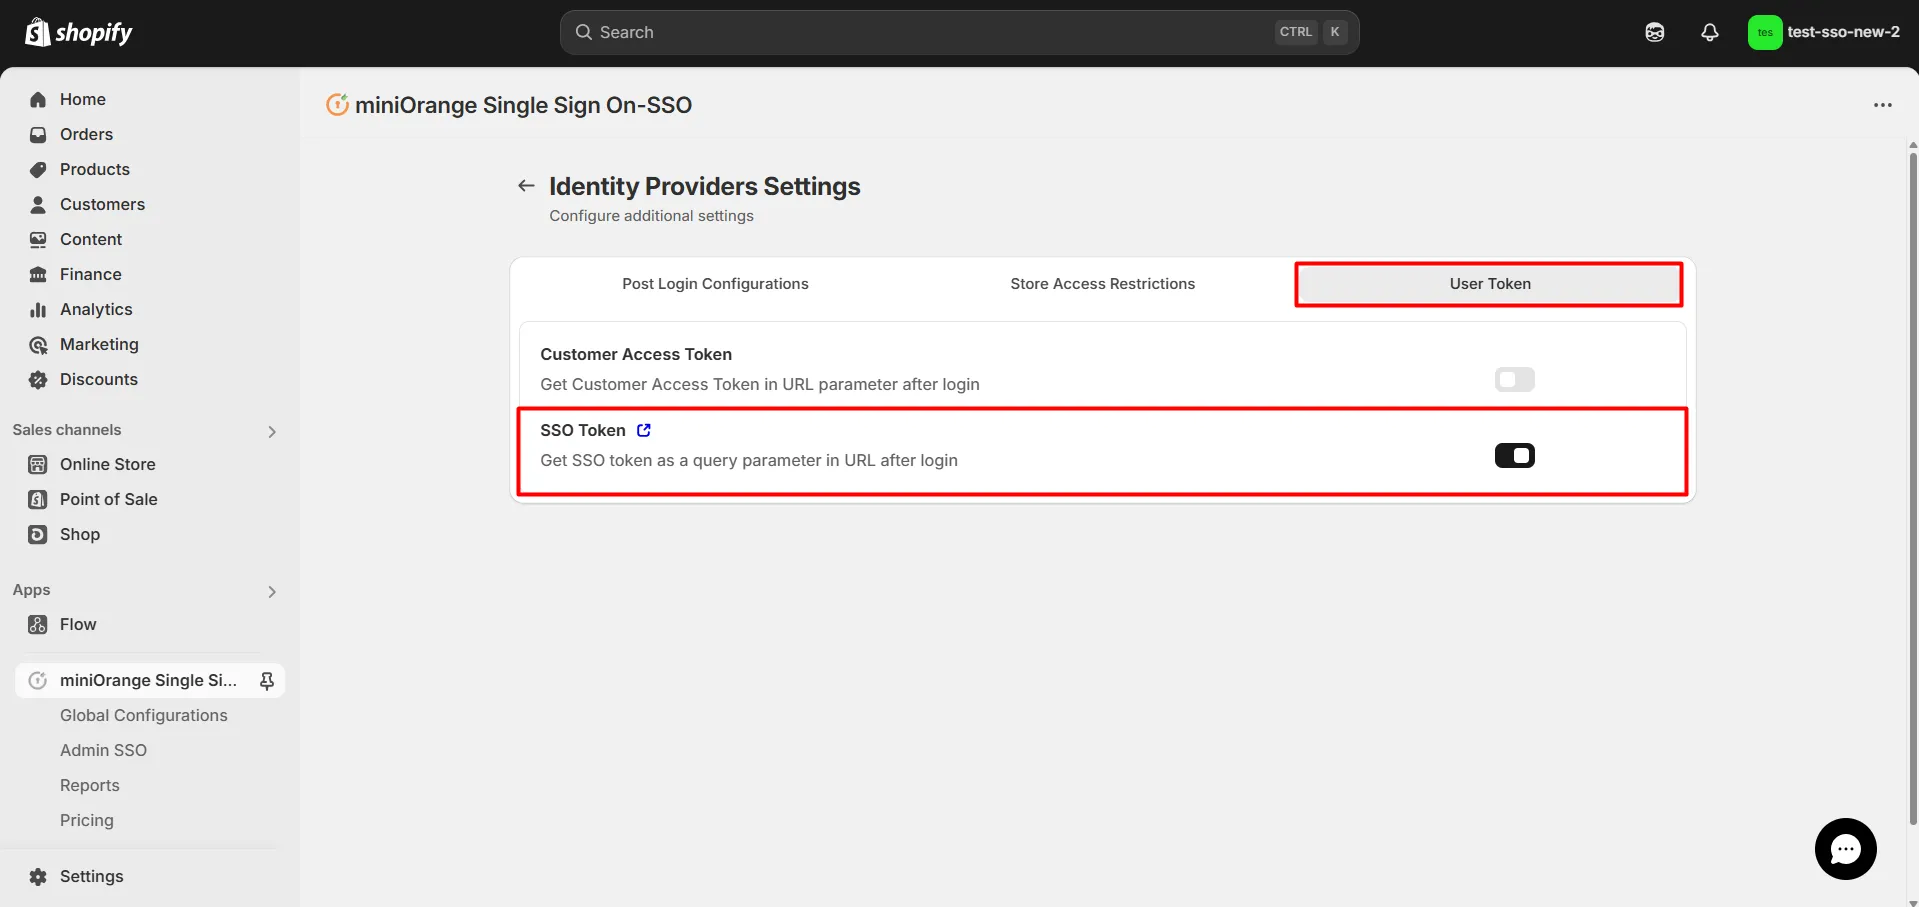Viewport: 1919px width, 907px height.
Task: Click the Content sidebar icon
Action: [x=38, y=240]
